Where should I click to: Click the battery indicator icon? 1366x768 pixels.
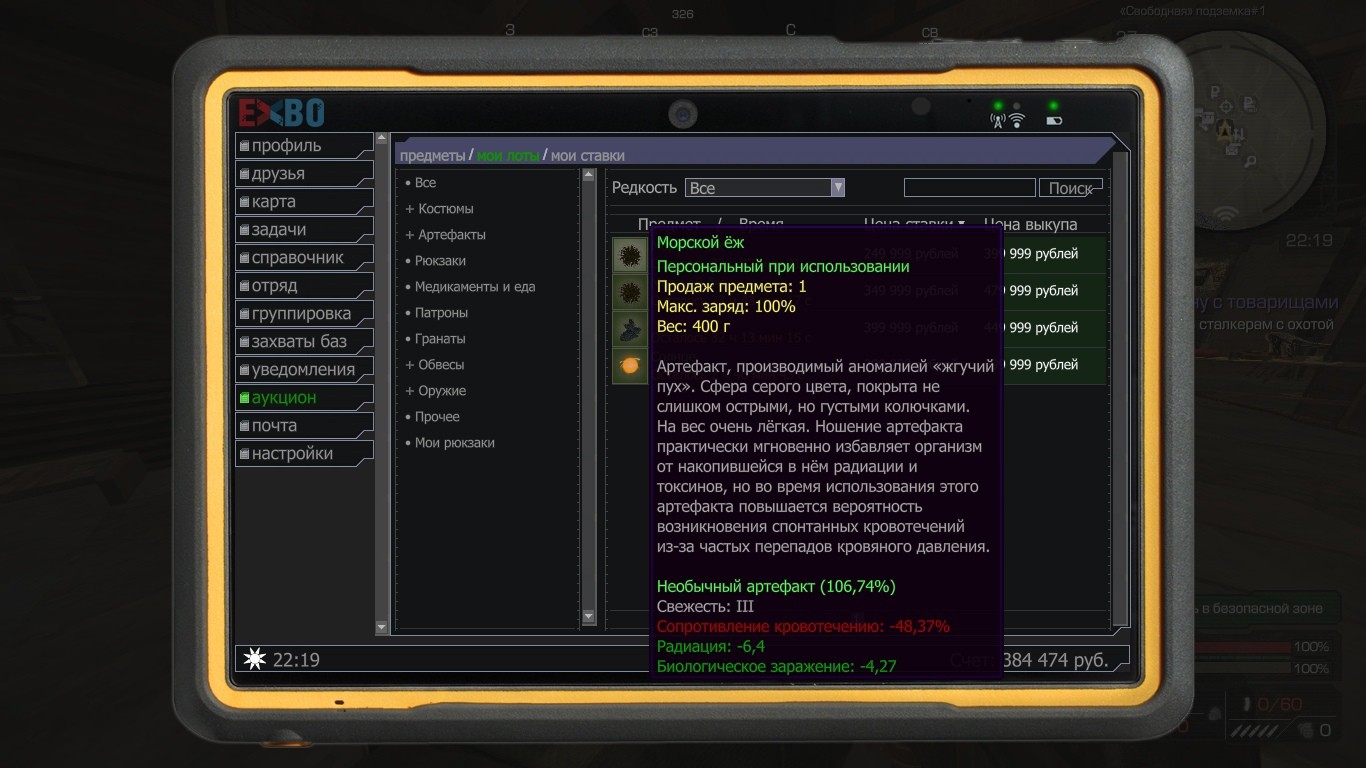(x=1054, y=121)
